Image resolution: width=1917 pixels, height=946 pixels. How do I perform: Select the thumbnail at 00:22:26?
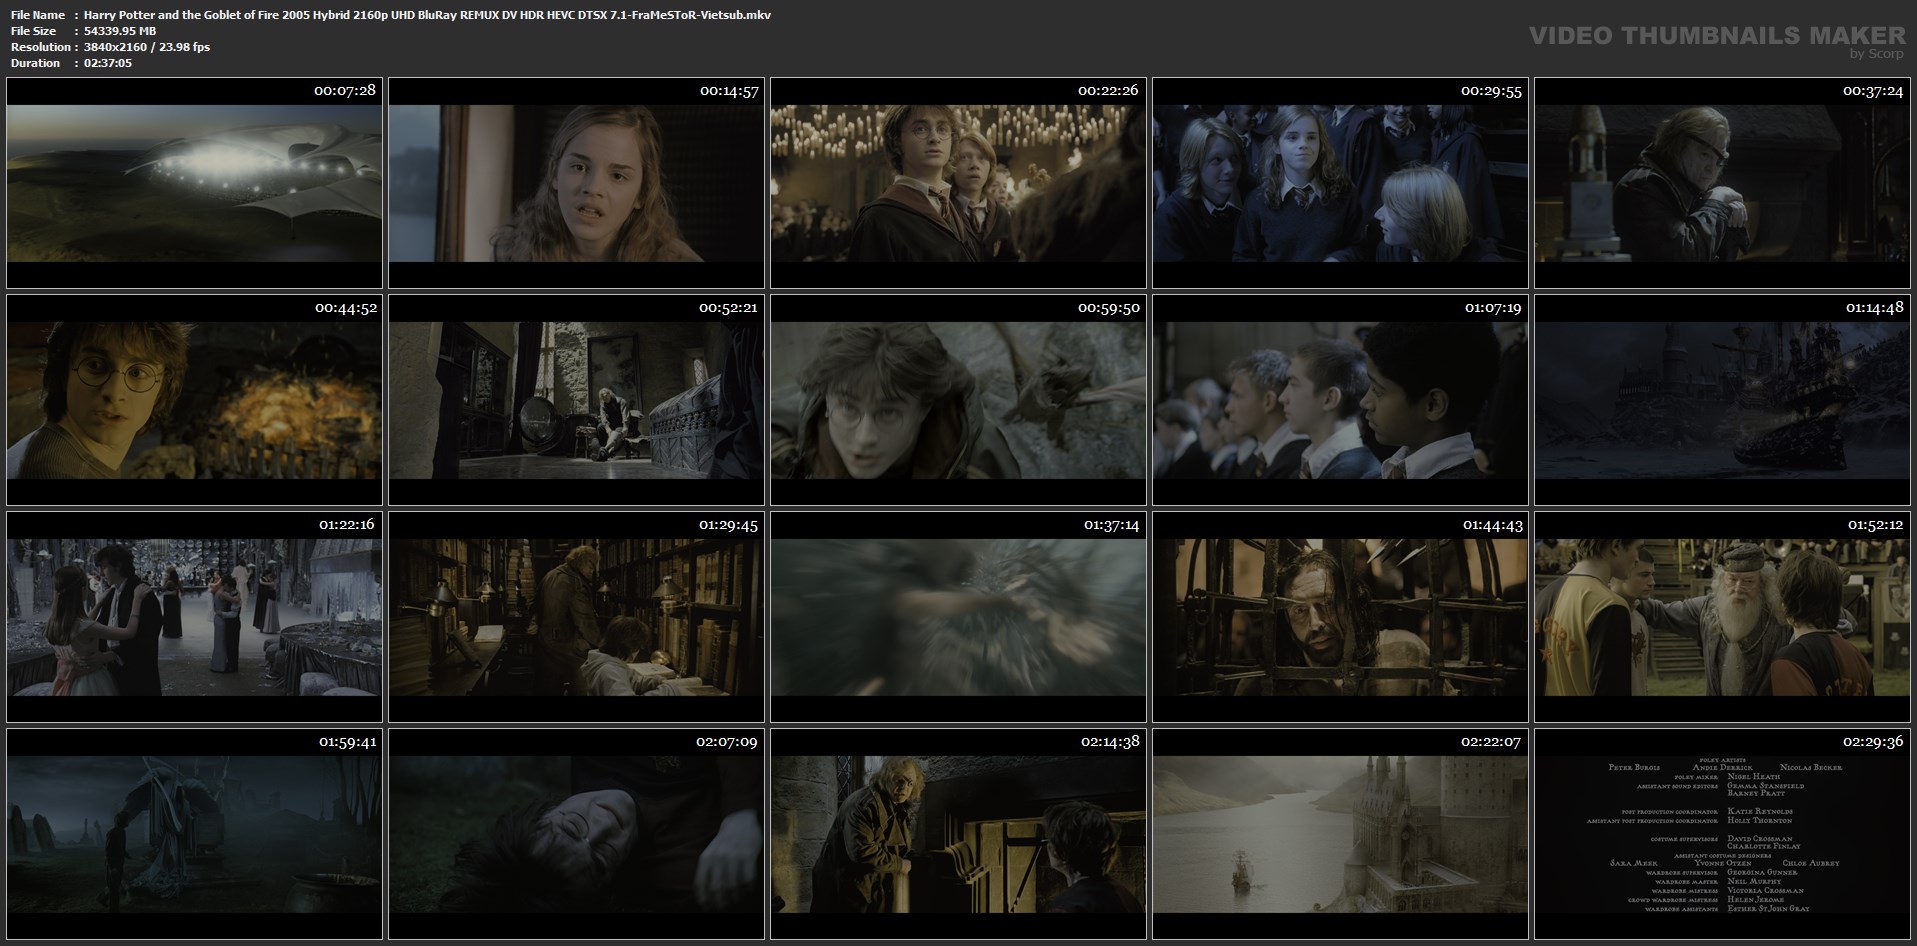958,183
